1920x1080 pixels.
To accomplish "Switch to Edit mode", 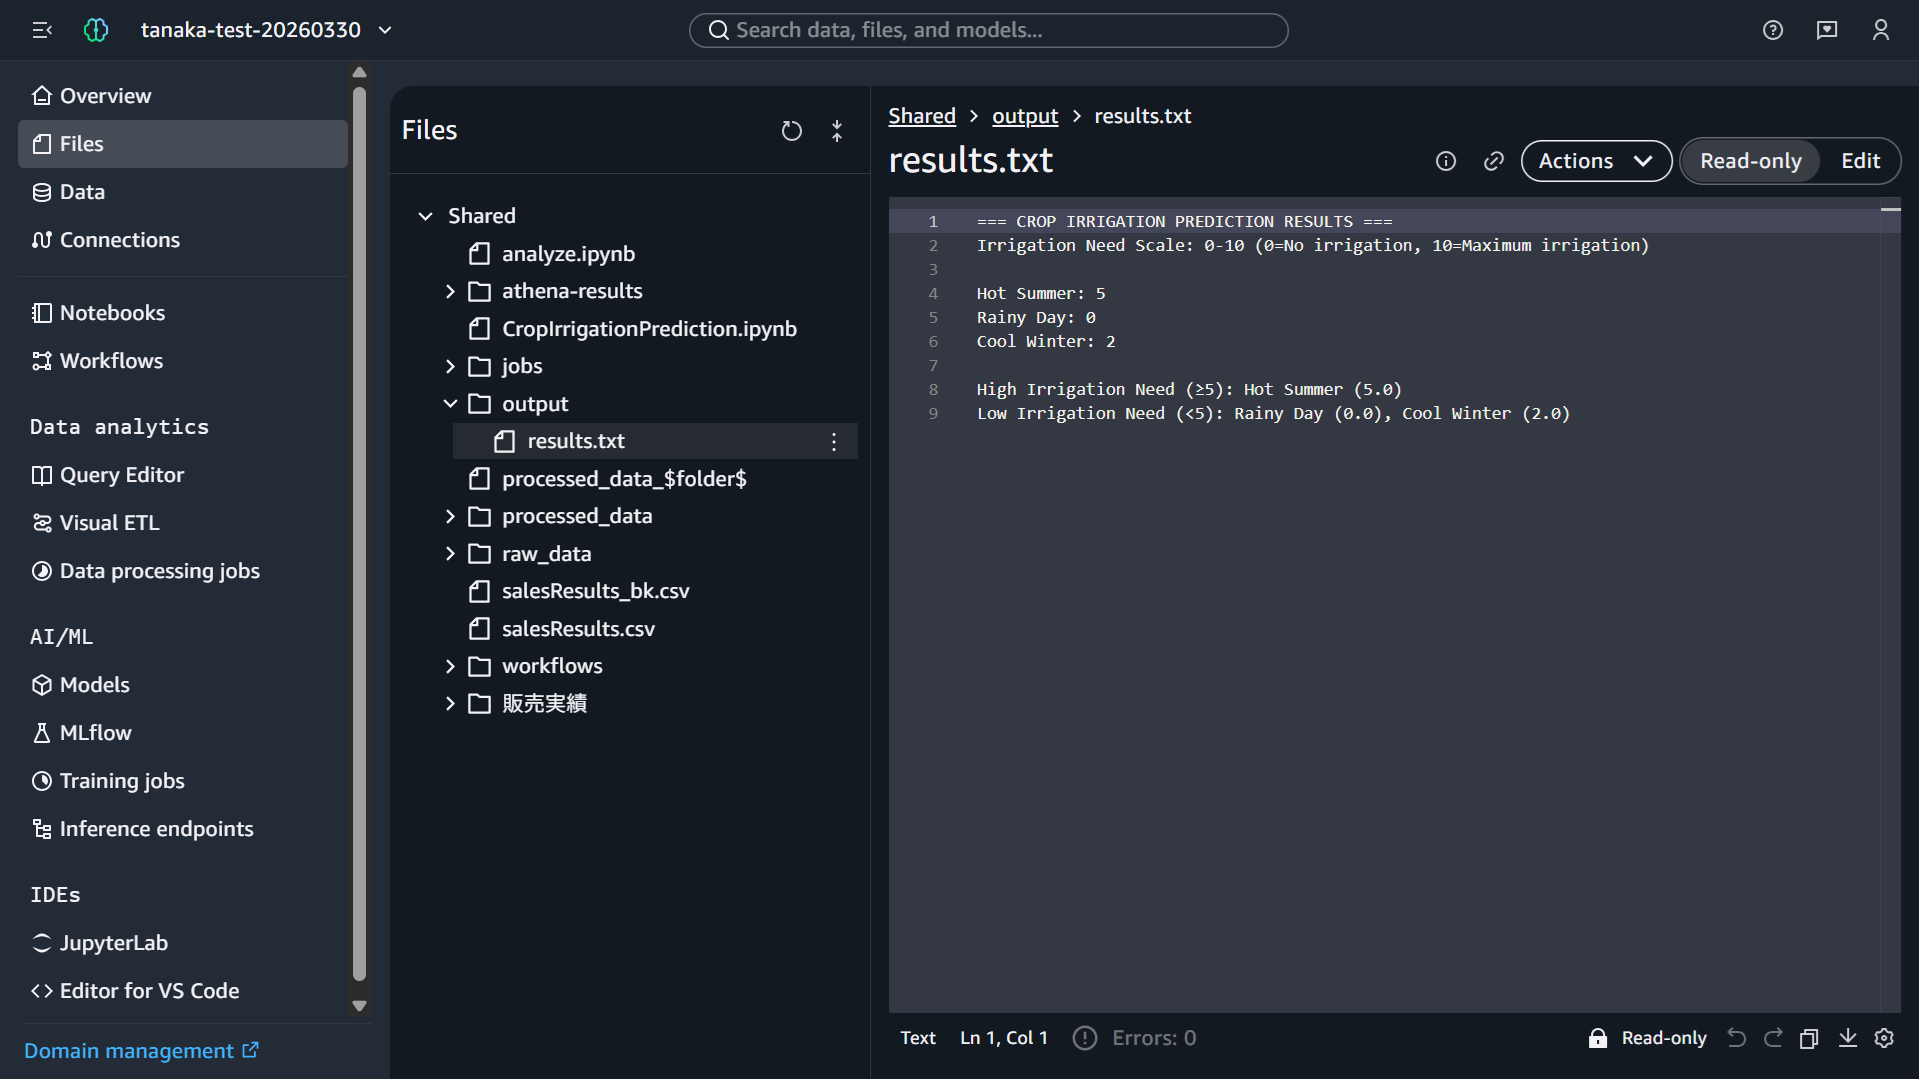I will [x=1860, y=161].
